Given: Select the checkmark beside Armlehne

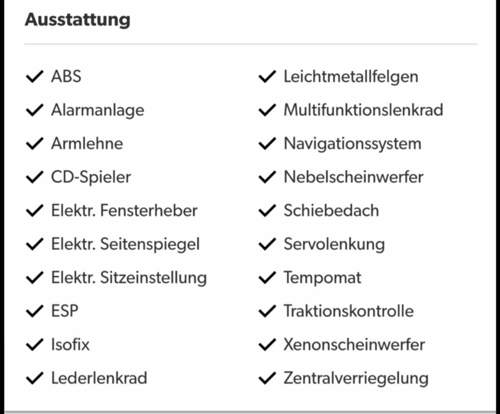Looking at the screenshot, I should [34, 144].
